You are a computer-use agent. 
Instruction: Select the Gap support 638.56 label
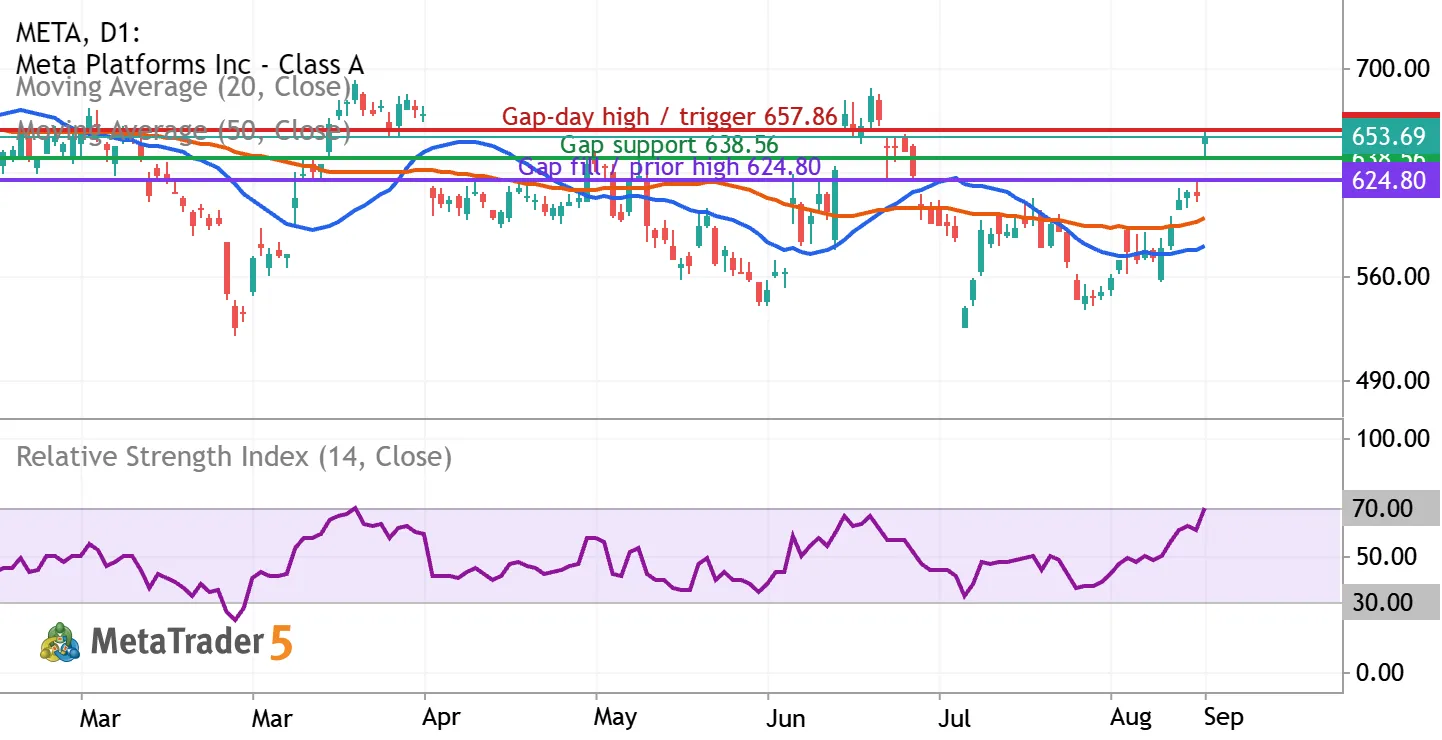(669, 145)
